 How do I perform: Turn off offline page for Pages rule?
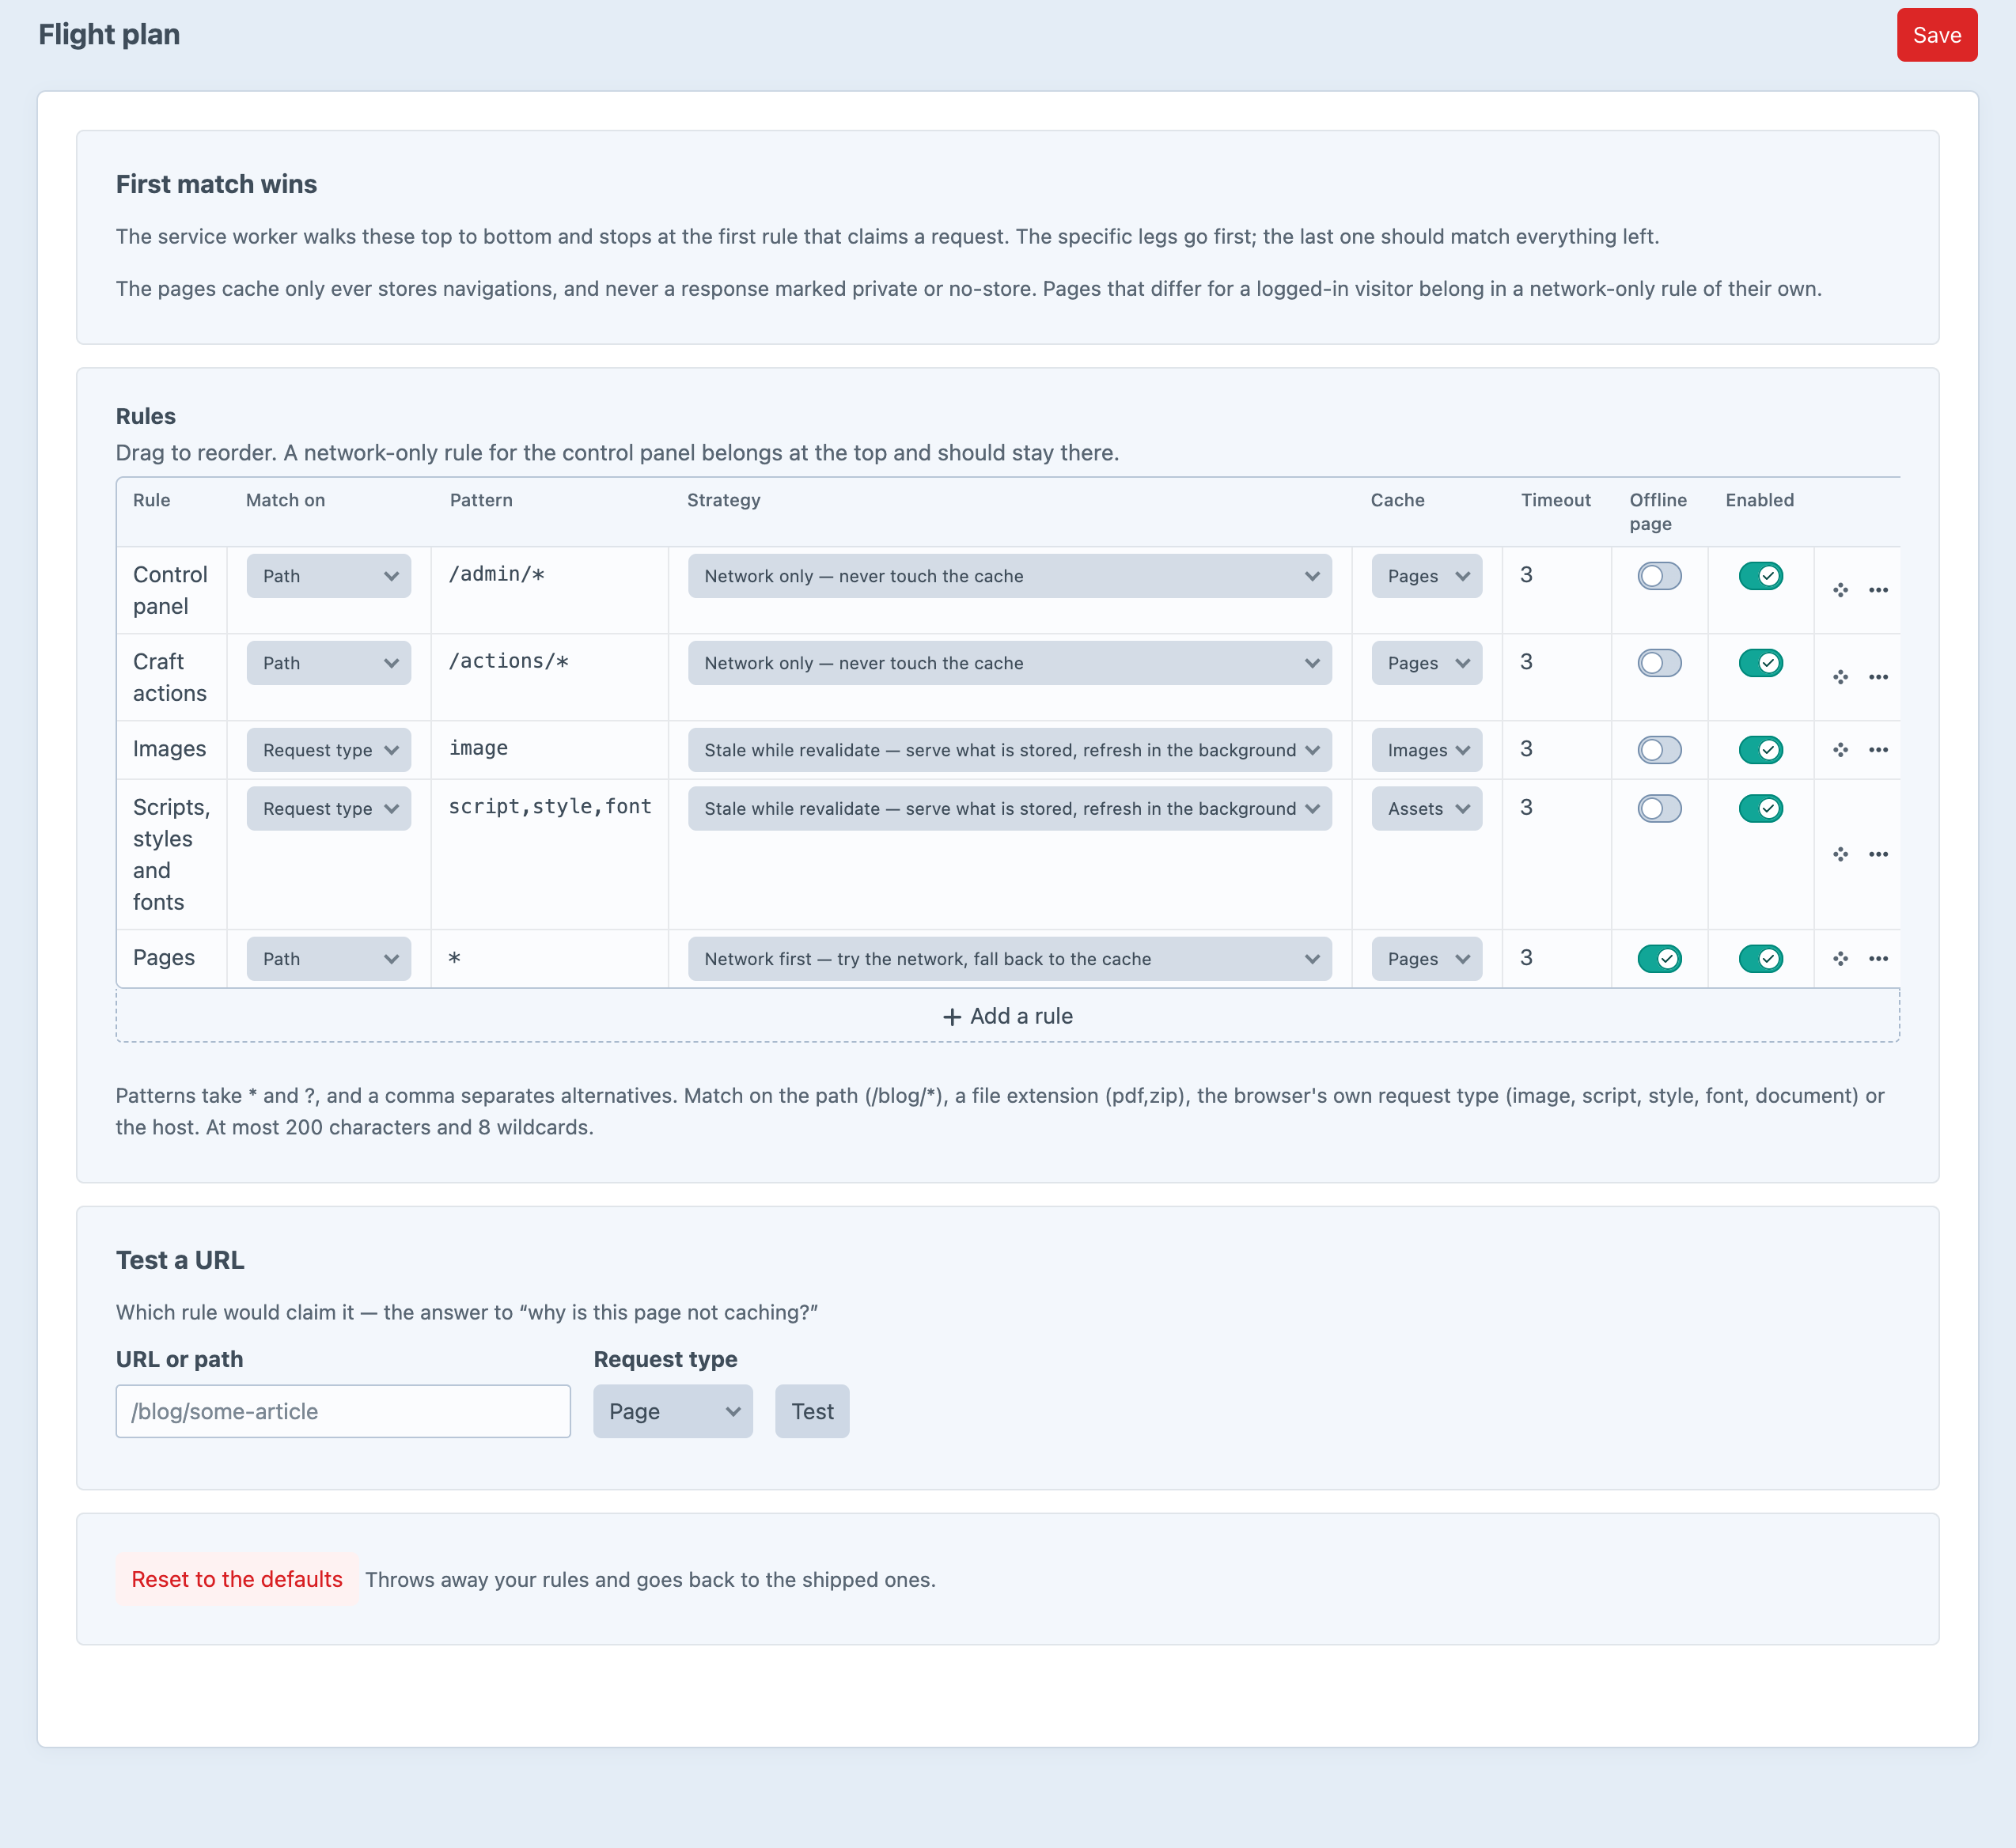coord(1659,959)
